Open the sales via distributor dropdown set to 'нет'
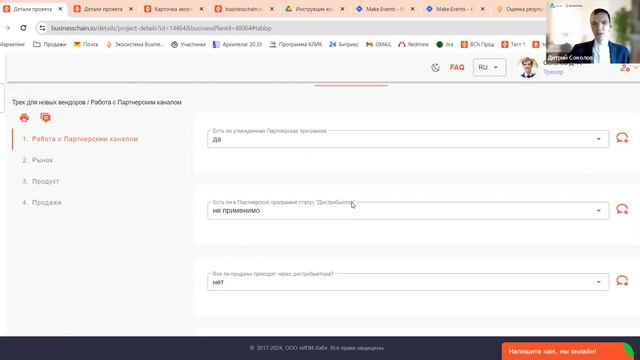Viewport: 640px width, 360px height. tap(408, 282)
